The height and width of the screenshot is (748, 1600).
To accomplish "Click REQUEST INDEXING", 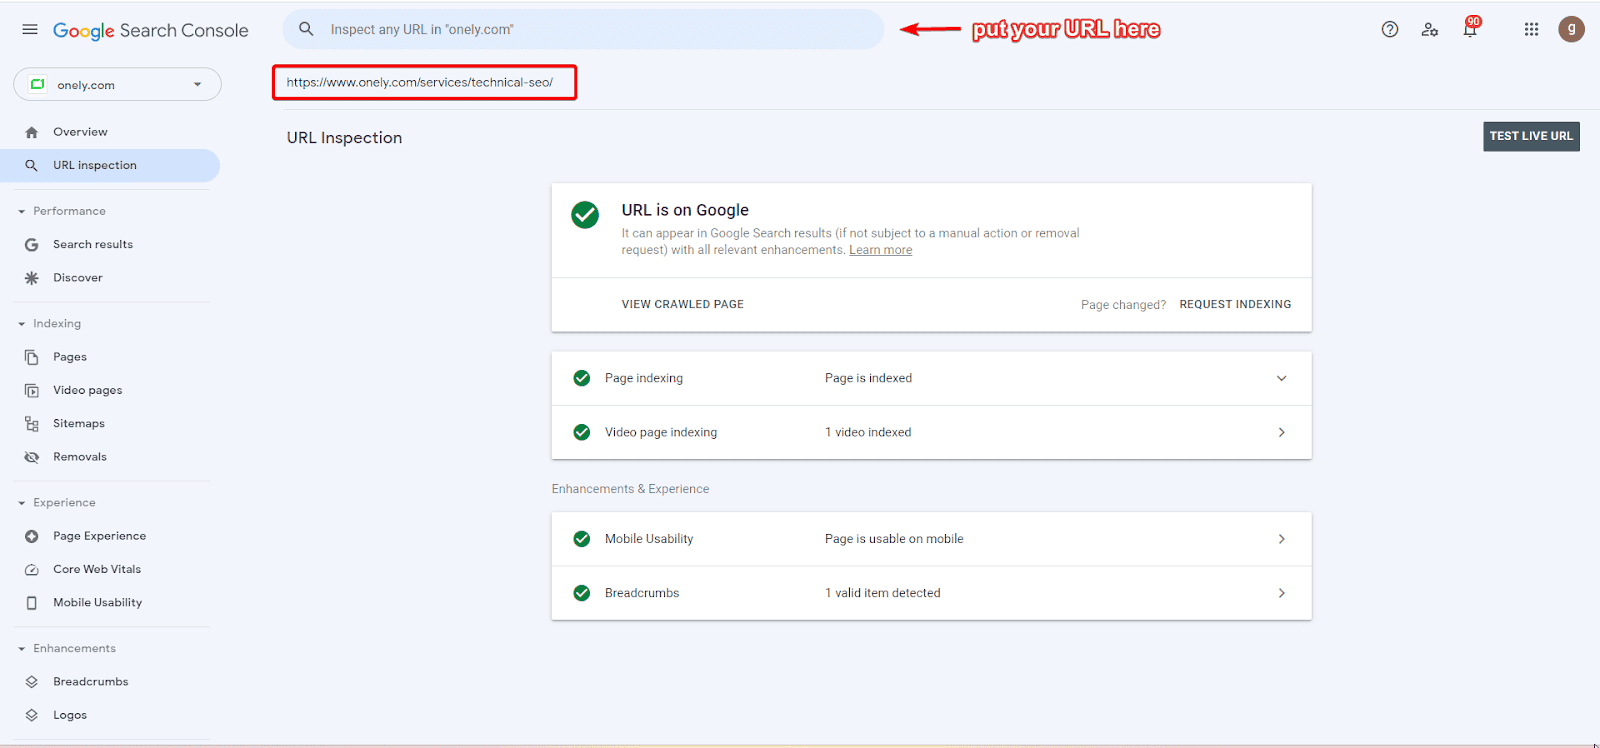I will 1235,304.
